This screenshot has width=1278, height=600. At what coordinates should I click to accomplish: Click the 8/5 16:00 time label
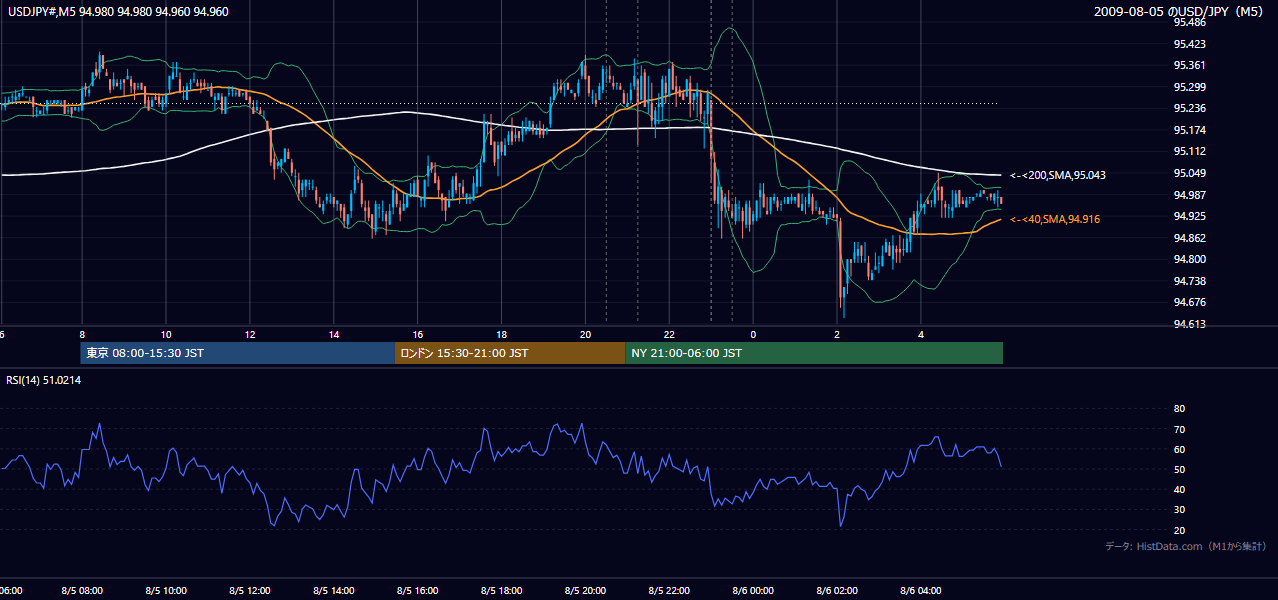click(418, 591)
